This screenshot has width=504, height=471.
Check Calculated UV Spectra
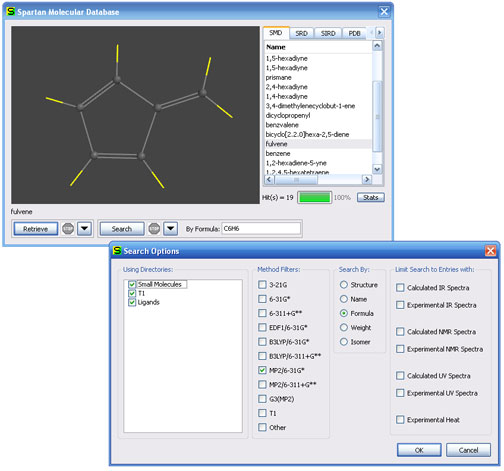click(x=400, y=376)
